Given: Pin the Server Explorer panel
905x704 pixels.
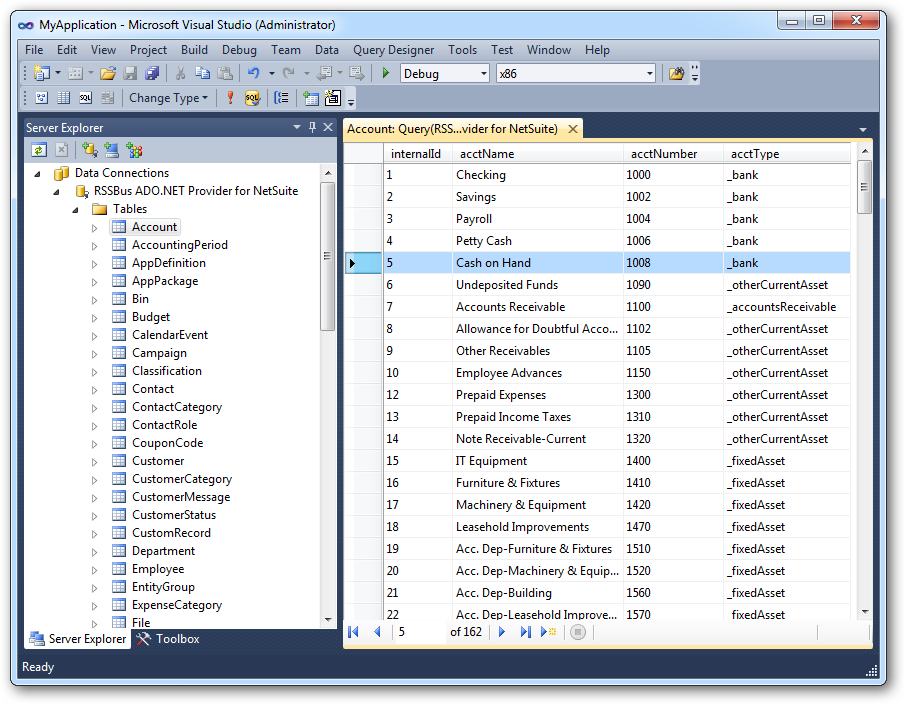Looking at the screenshot, I should (312, 128).
